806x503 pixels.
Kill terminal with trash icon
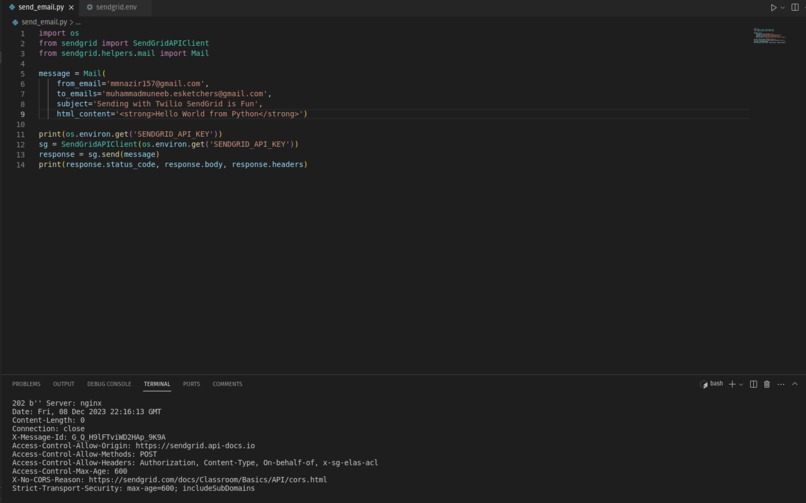click(767, 384)
